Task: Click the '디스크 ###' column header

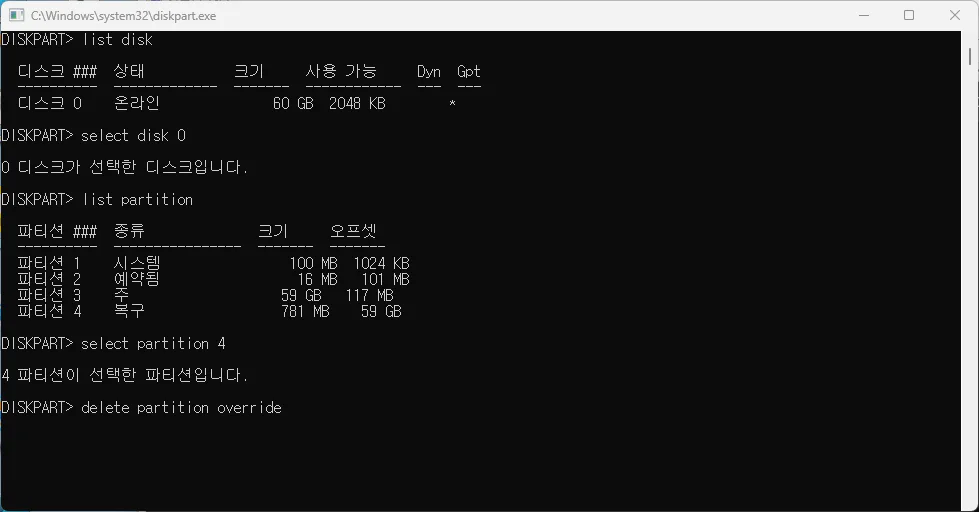Action: pyautogui.click(x=57, y=71)
